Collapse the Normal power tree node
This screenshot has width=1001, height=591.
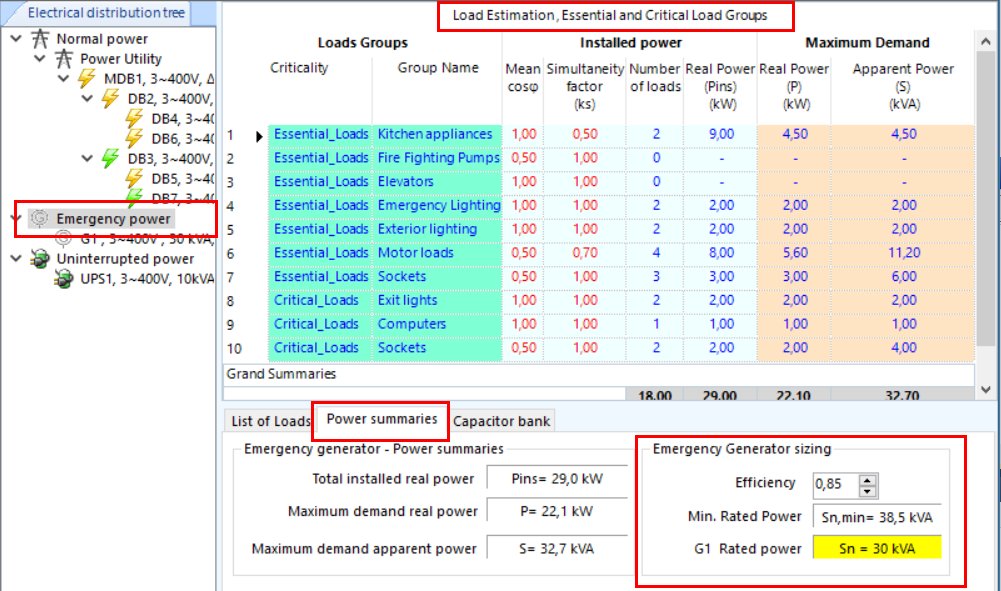click(x=15, y=39)
